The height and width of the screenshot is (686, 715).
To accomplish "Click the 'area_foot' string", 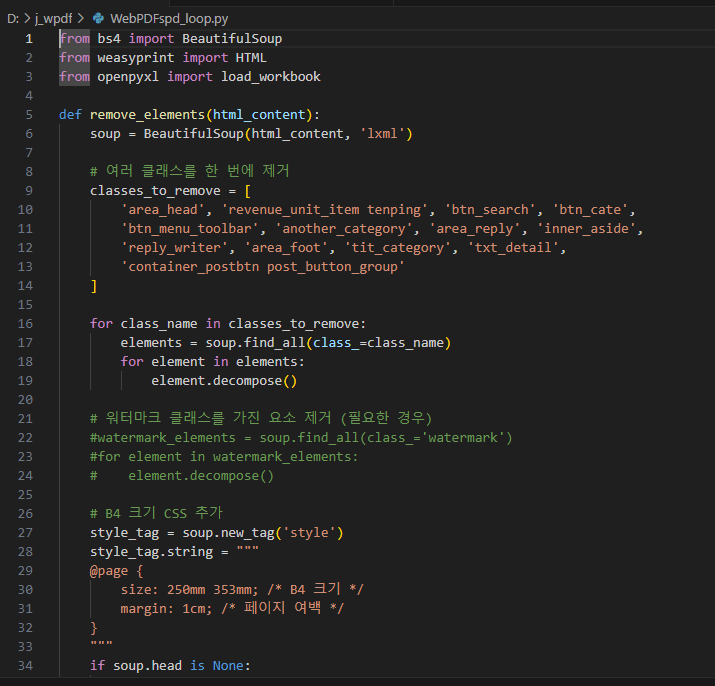I will coord(286,248).
